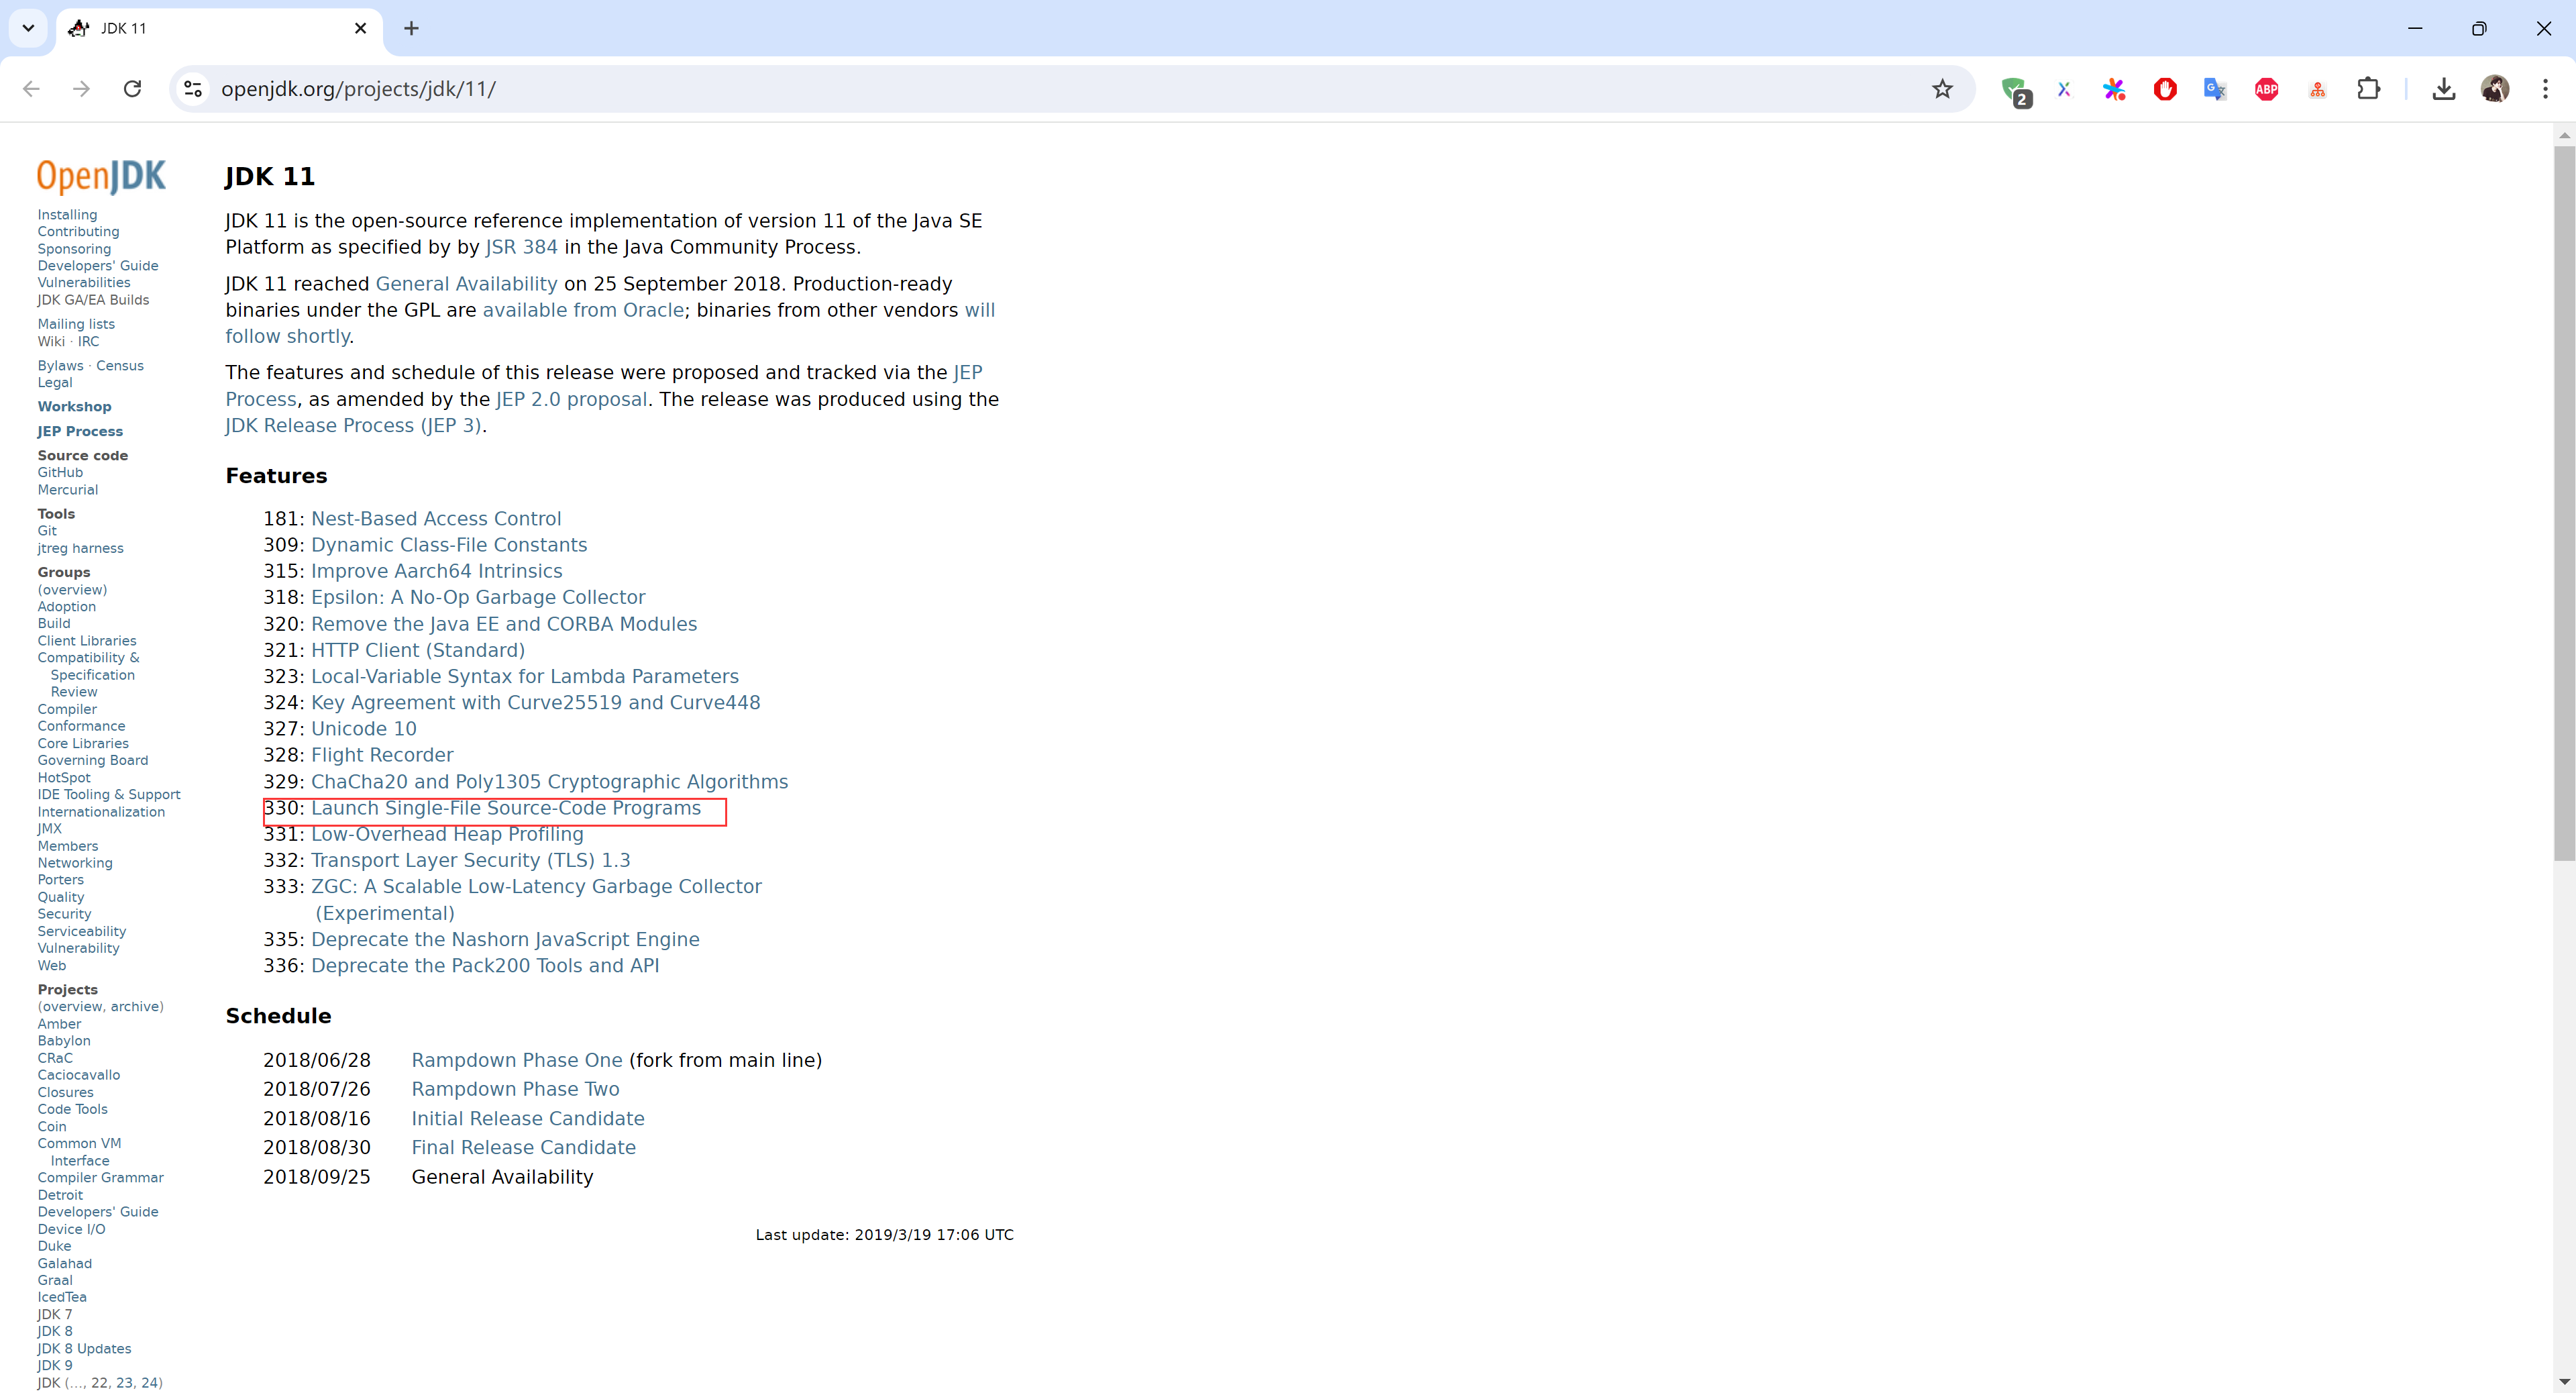
Task: Open a new tab with plus button
Action: 411,28
